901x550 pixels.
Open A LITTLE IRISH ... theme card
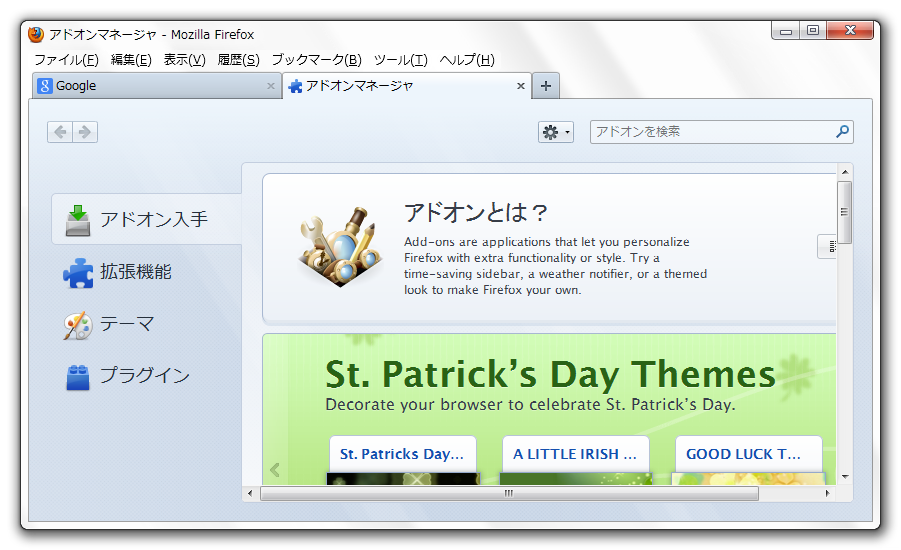click(575, 460)
